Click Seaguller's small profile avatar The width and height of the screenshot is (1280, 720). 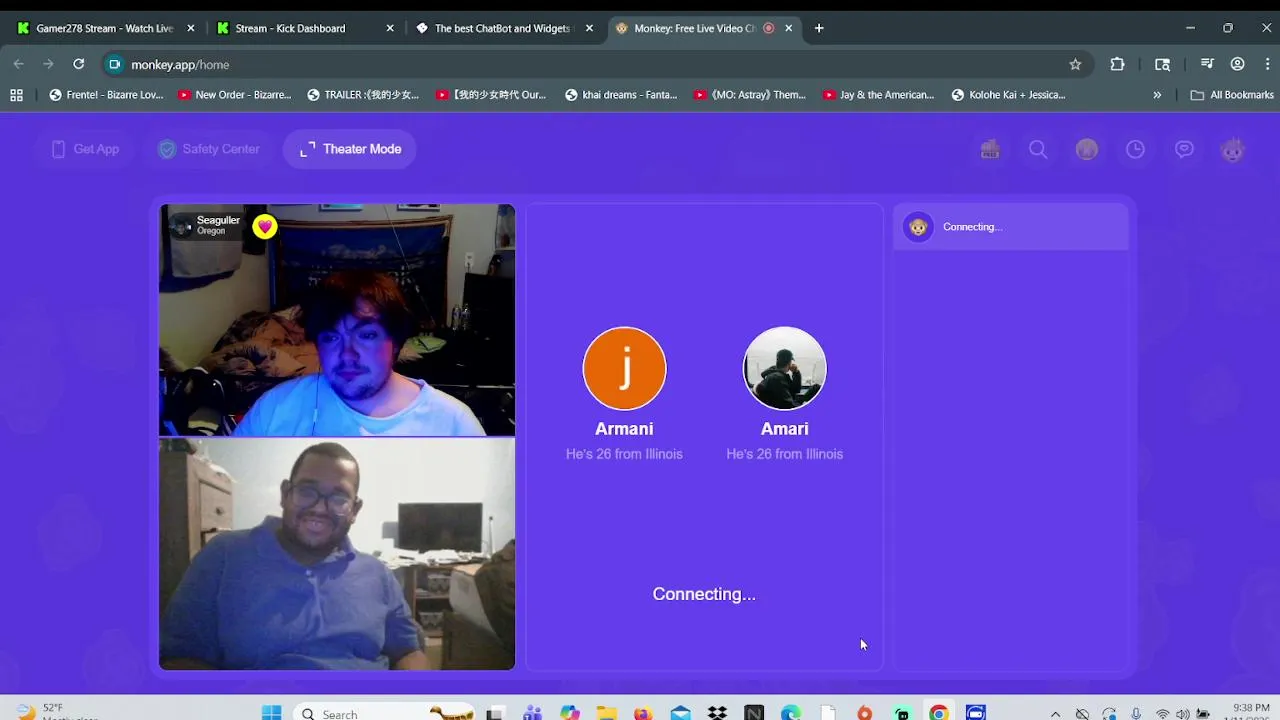click(x=181, y=226)
